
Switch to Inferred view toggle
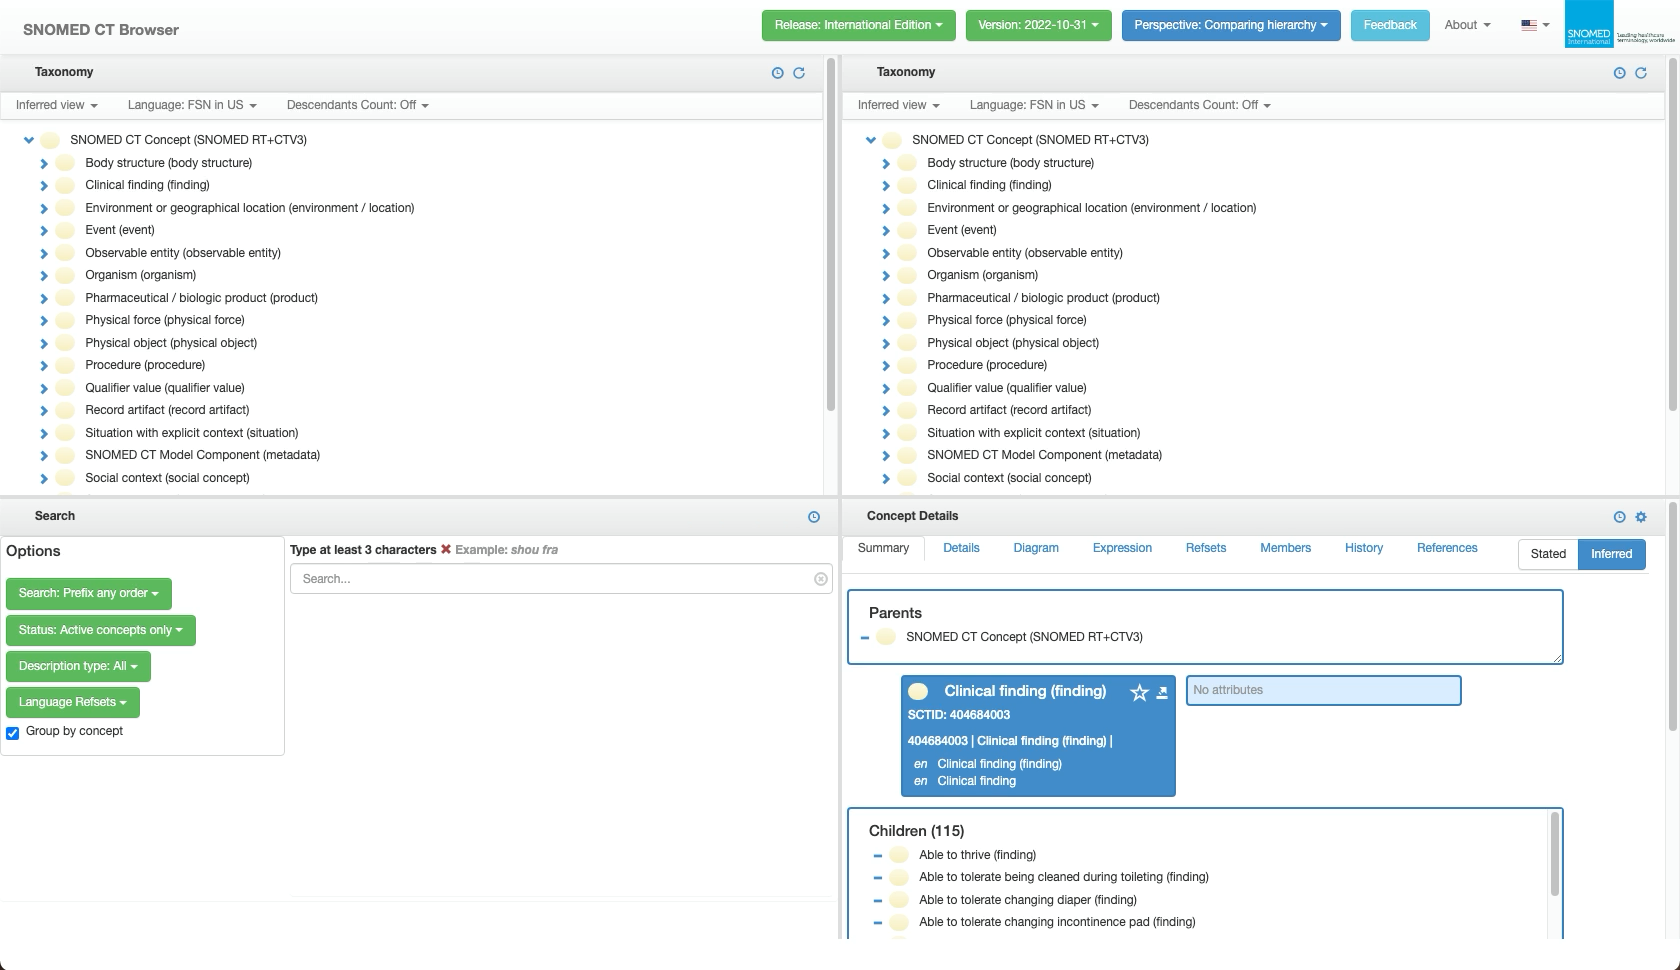click(1611, 554)
